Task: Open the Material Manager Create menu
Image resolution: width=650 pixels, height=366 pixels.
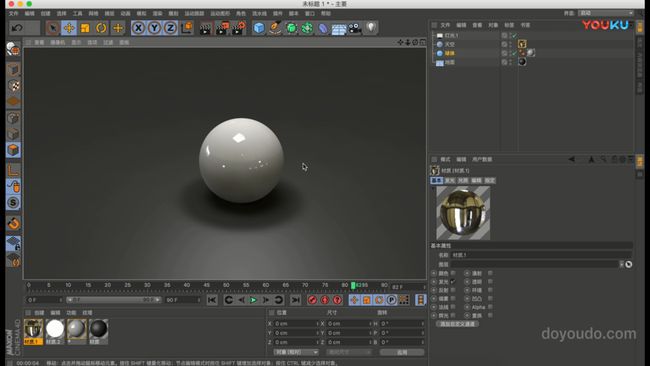Action: click(39, 313)
